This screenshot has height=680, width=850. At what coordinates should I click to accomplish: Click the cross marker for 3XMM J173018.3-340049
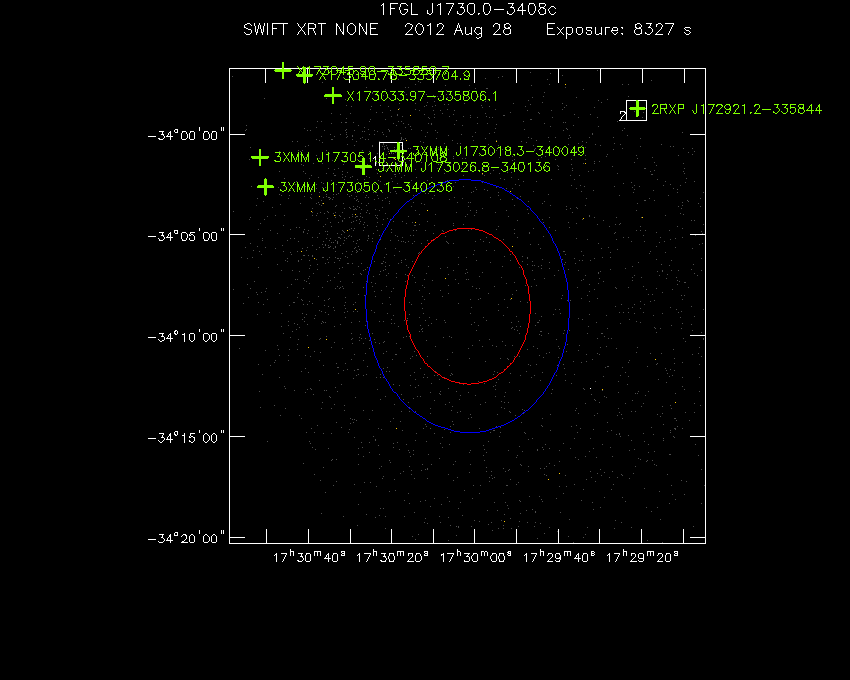[398, 150]
